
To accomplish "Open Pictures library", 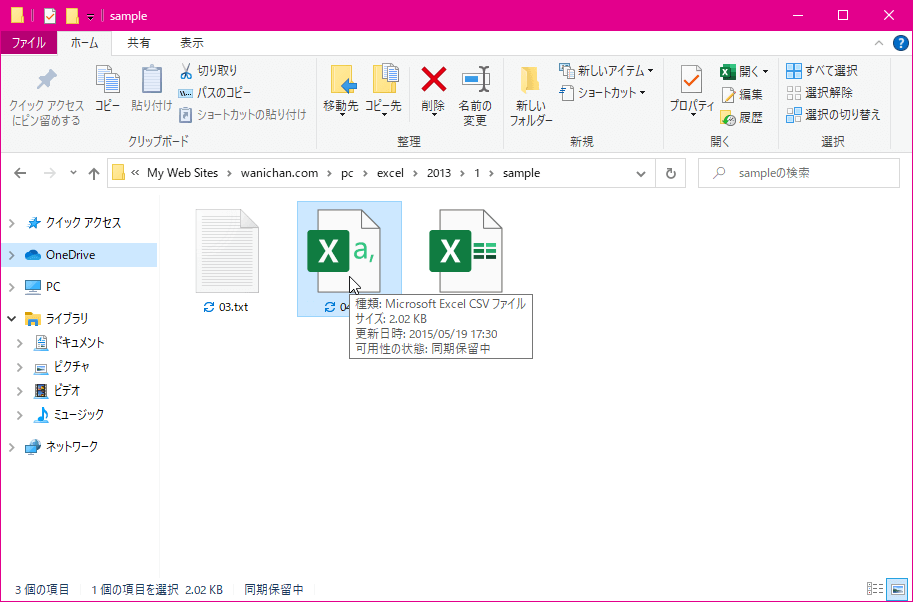I will click(72, 367).
